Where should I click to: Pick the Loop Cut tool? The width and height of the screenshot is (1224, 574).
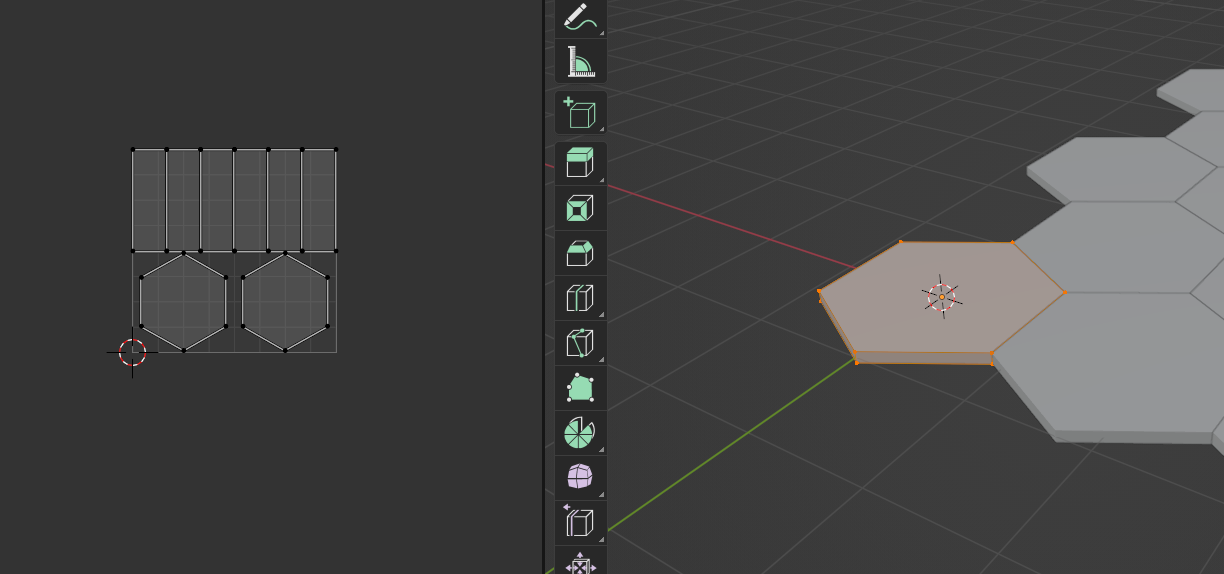coord(580,298)
